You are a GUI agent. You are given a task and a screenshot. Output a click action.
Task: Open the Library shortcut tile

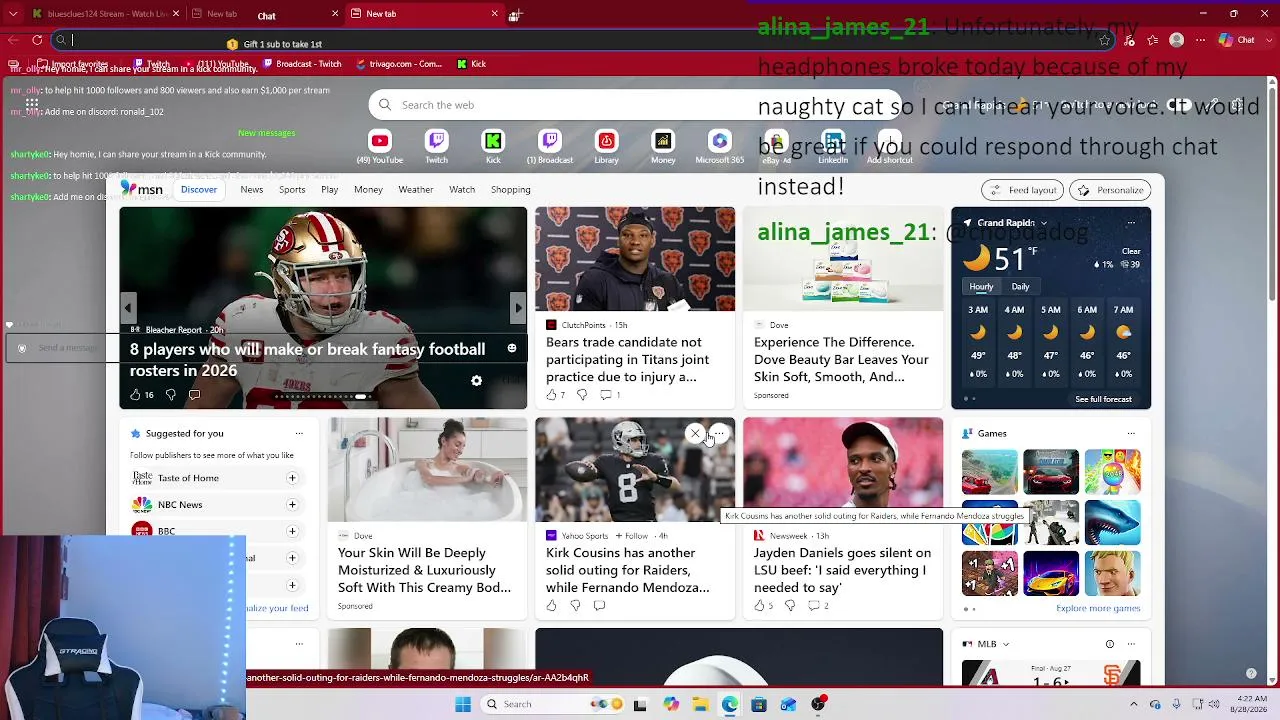(x=606, y=146)
